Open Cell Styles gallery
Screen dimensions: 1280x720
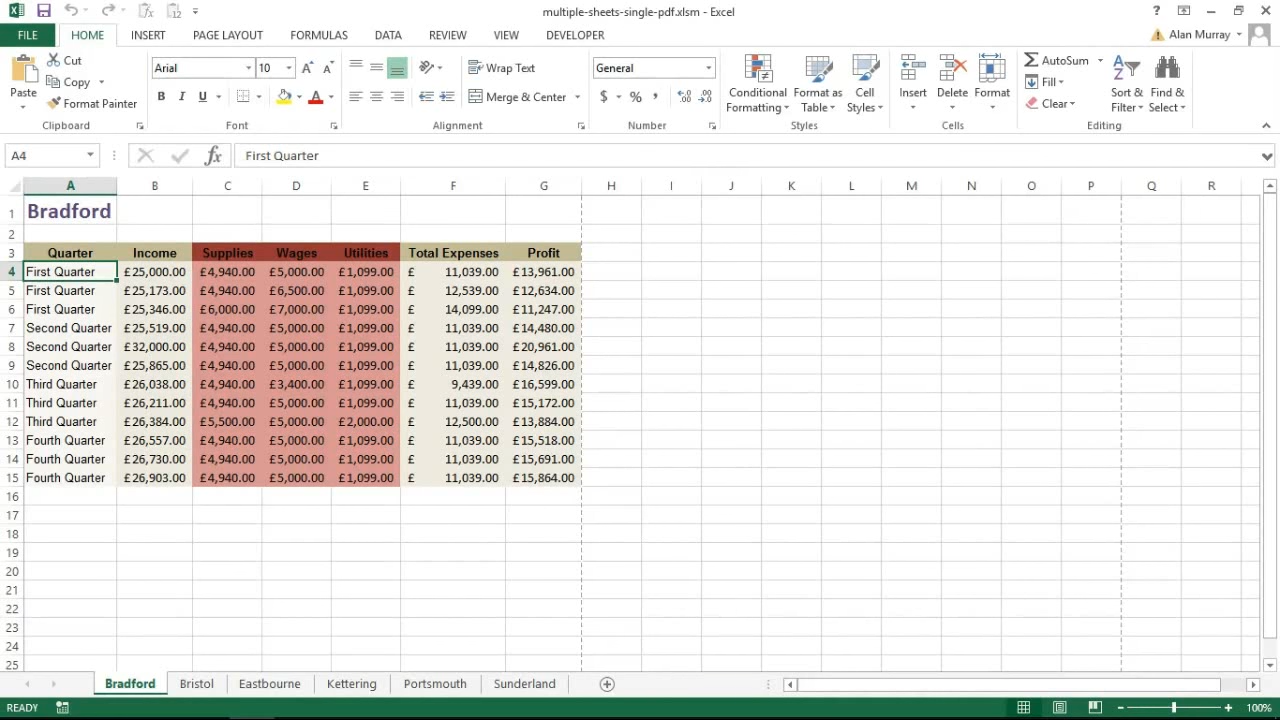pyautogui.click(x=865, y=84)
